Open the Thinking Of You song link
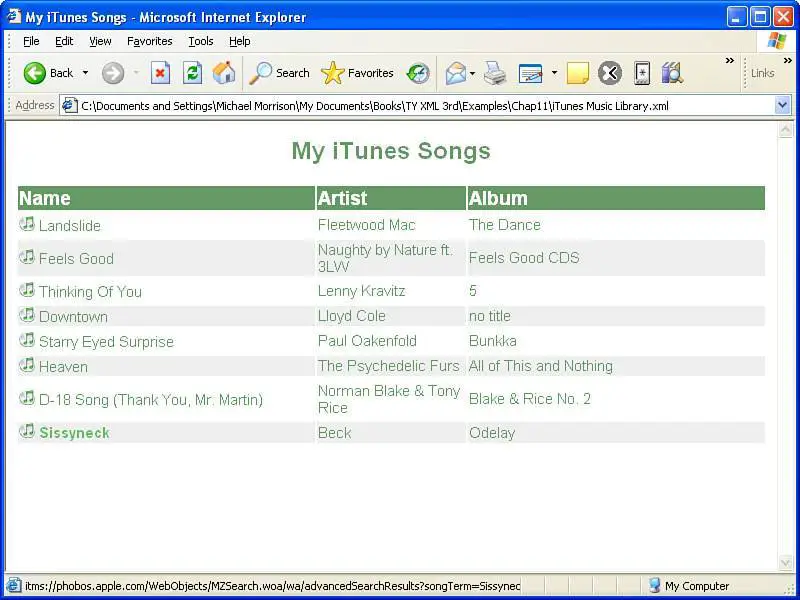 (90, 292)
